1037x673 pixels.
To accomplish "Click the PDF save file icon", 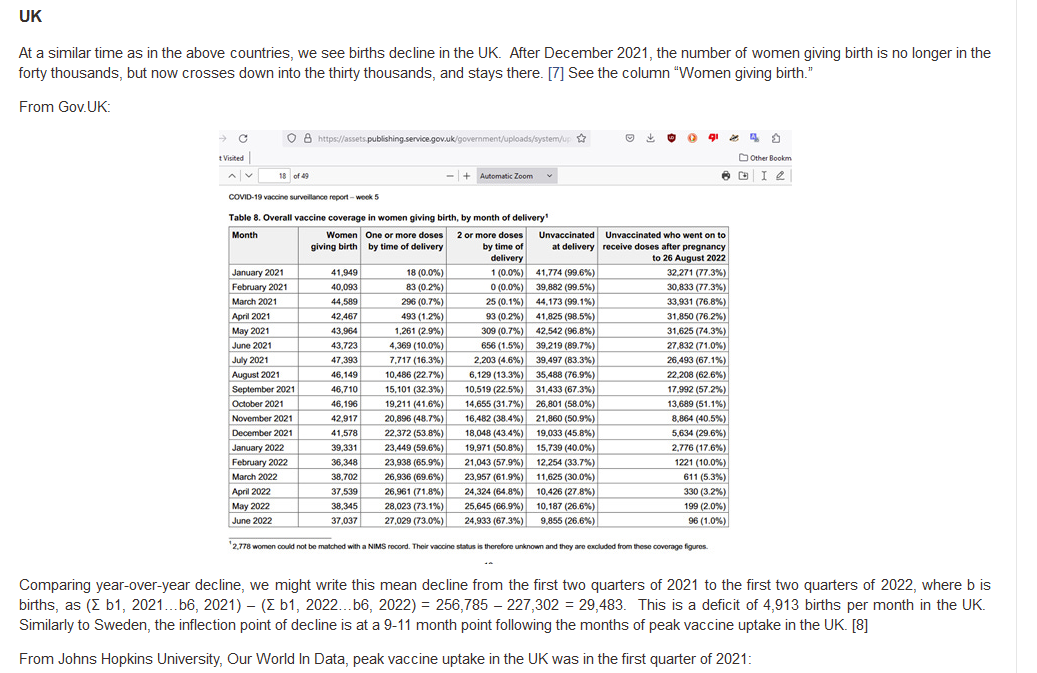I will [x=743, y=176].
